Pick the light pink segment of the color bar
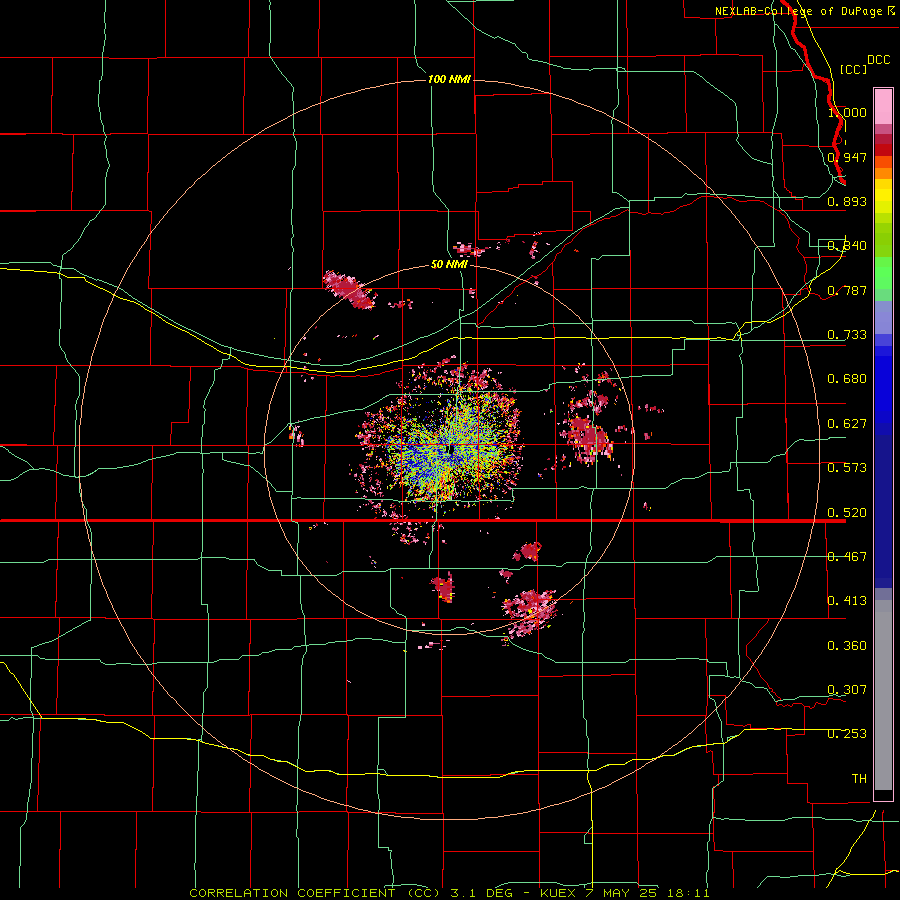This screenshot has width=900, height=900. point(883,107)
